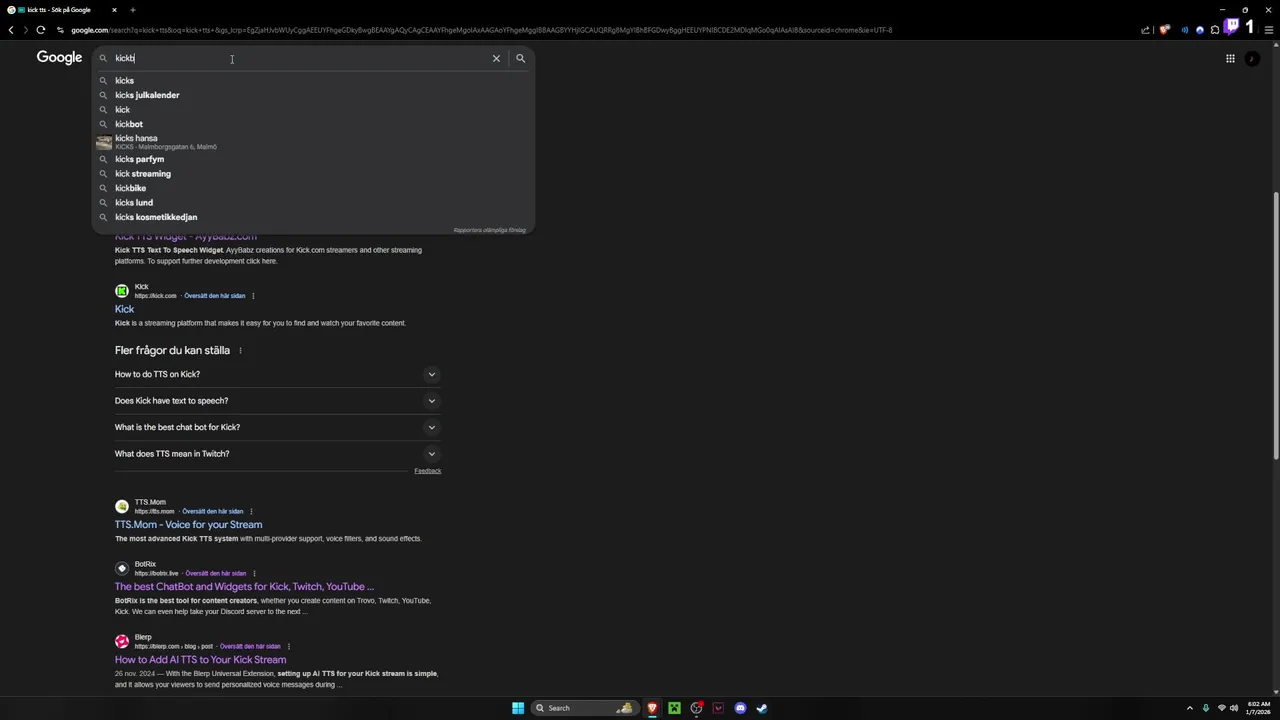
Task: Click the share page icon
Action: [x=1145, y=30]
